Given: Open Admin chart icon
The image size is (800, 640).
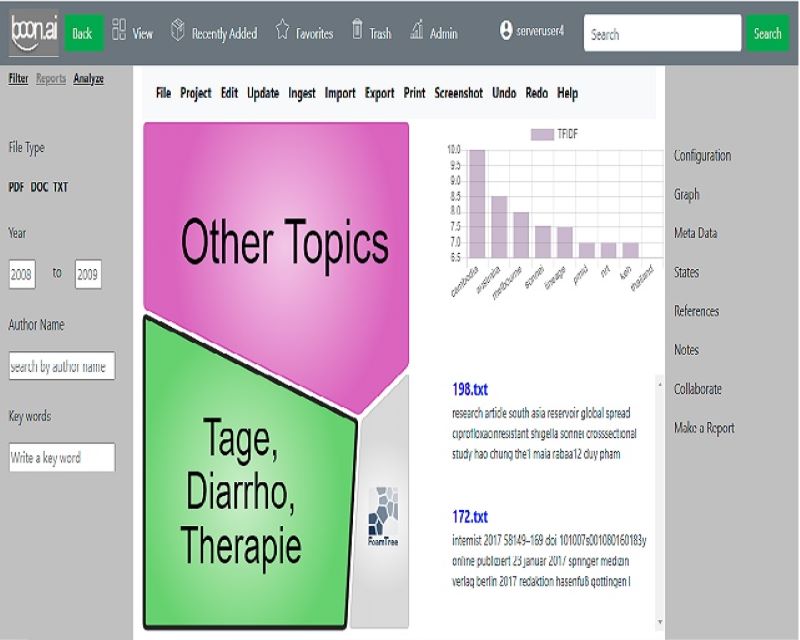Looking at the screenshot, I should 416,31.
